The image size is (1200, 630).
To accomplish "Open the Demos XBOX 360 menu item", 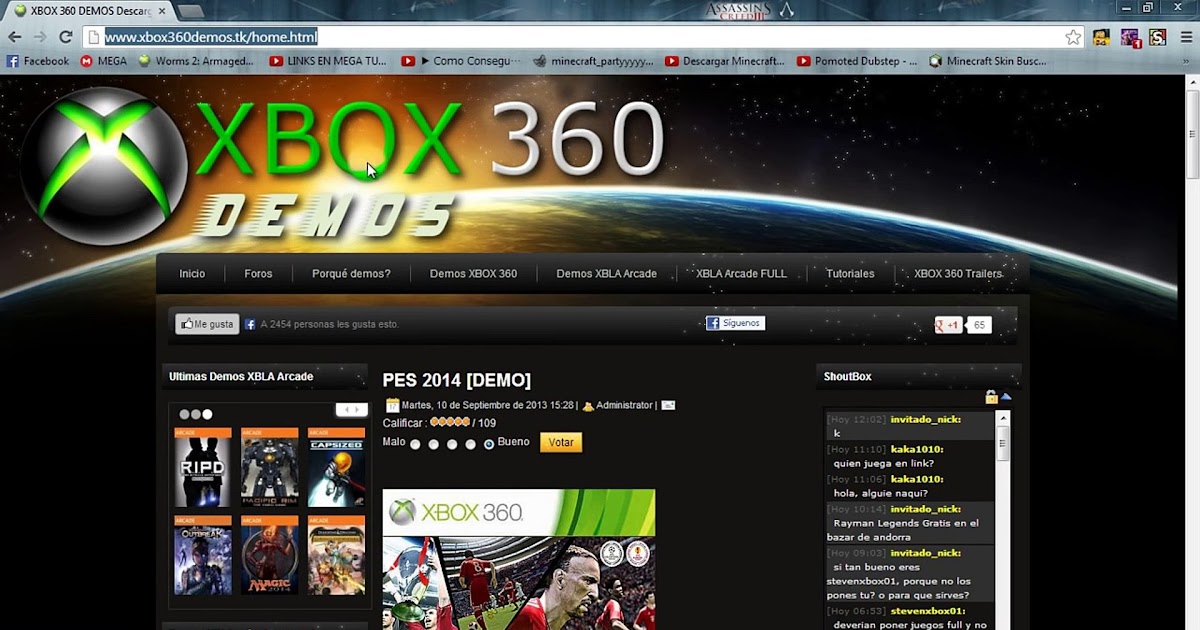I will tap(473, 273).
